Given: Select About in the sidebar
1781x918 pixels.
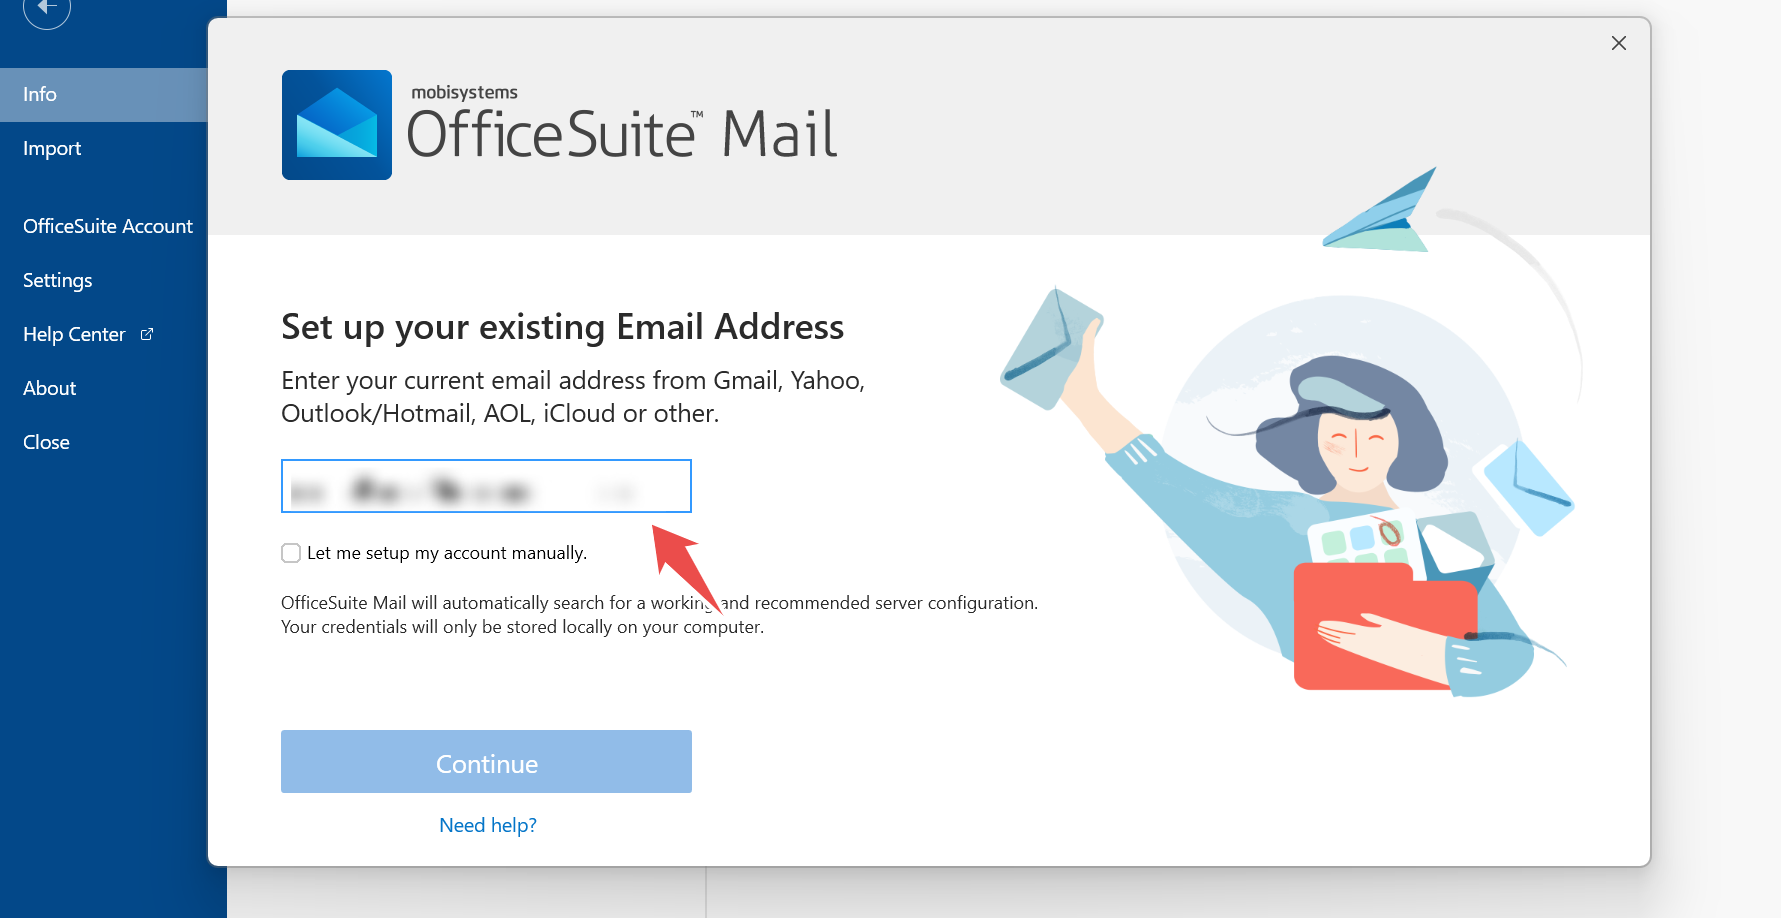Looking at the screenshot, I should click(x=50, y=389).
